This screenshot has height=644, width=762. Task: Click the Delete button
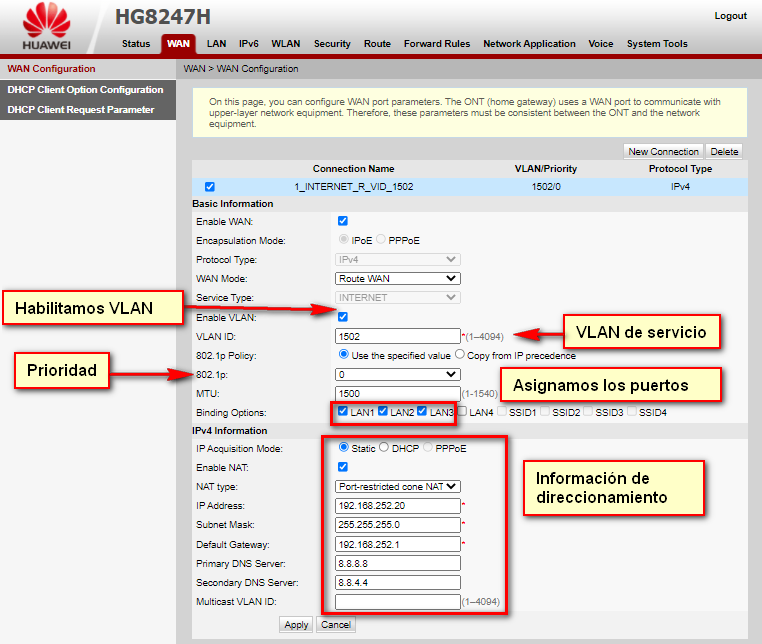(x=724, y=152)
